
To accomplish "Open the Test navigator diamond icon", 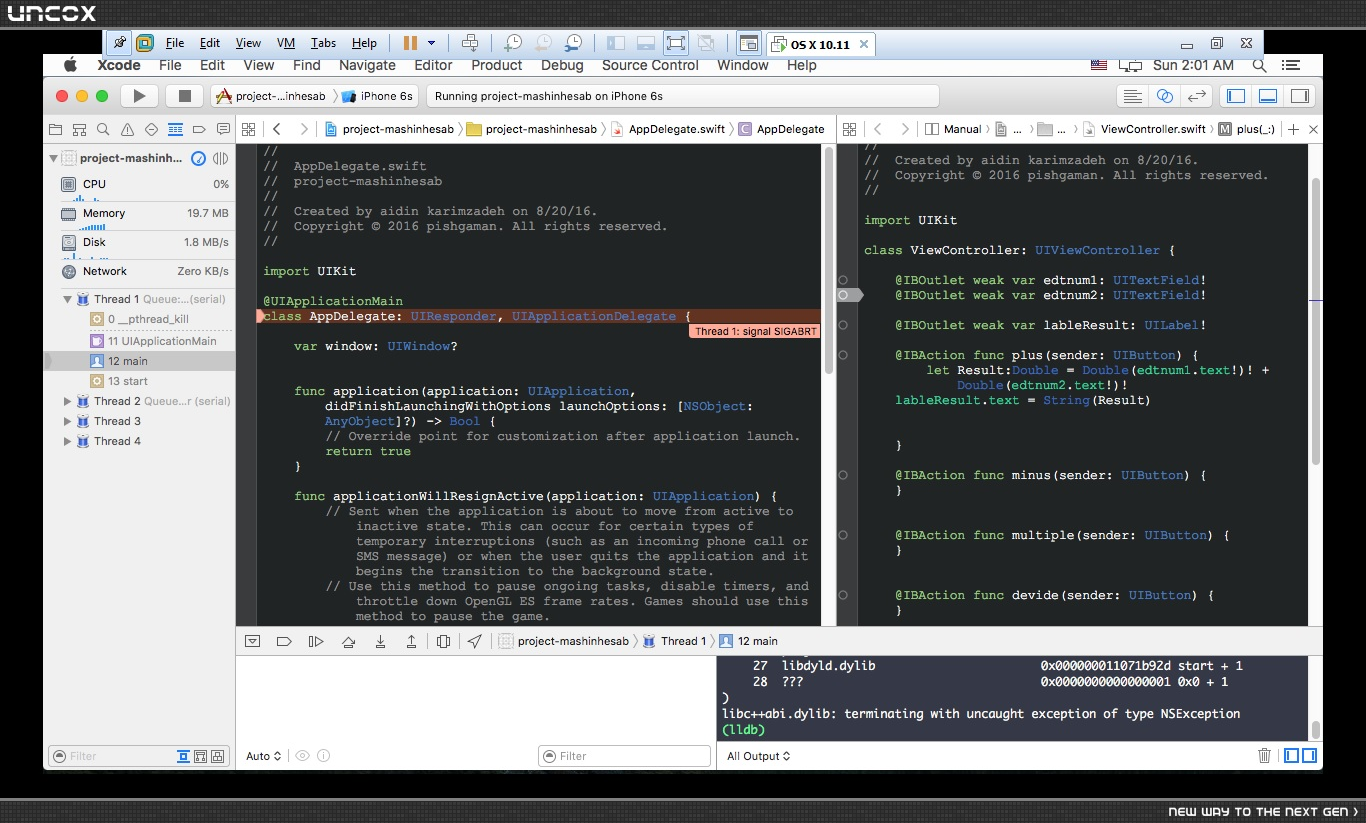I will [151, 129].
